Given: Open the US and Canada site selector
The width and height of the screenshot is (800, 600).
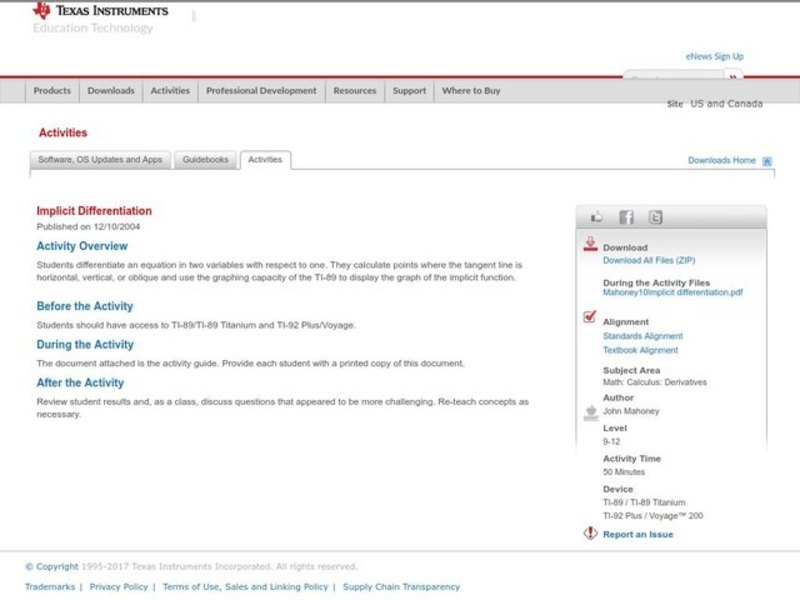Looking at the screenshot, I should click(726, 104).
